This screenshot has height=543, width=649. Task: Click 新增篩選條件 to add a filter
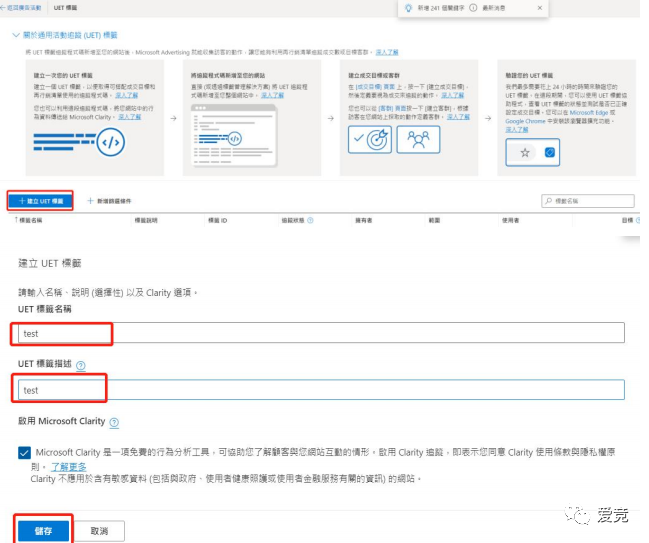point(109,201)
